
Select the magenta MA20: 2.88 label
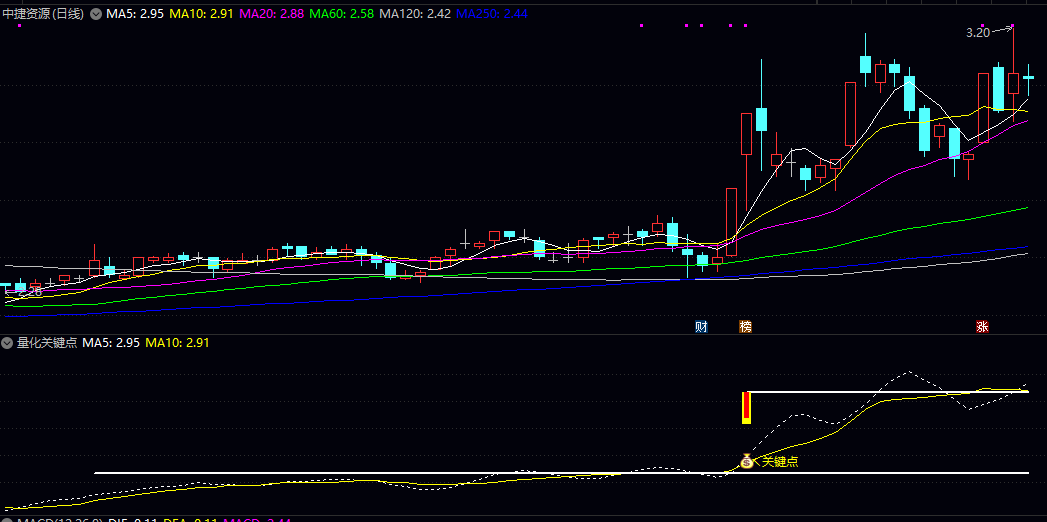271,13
